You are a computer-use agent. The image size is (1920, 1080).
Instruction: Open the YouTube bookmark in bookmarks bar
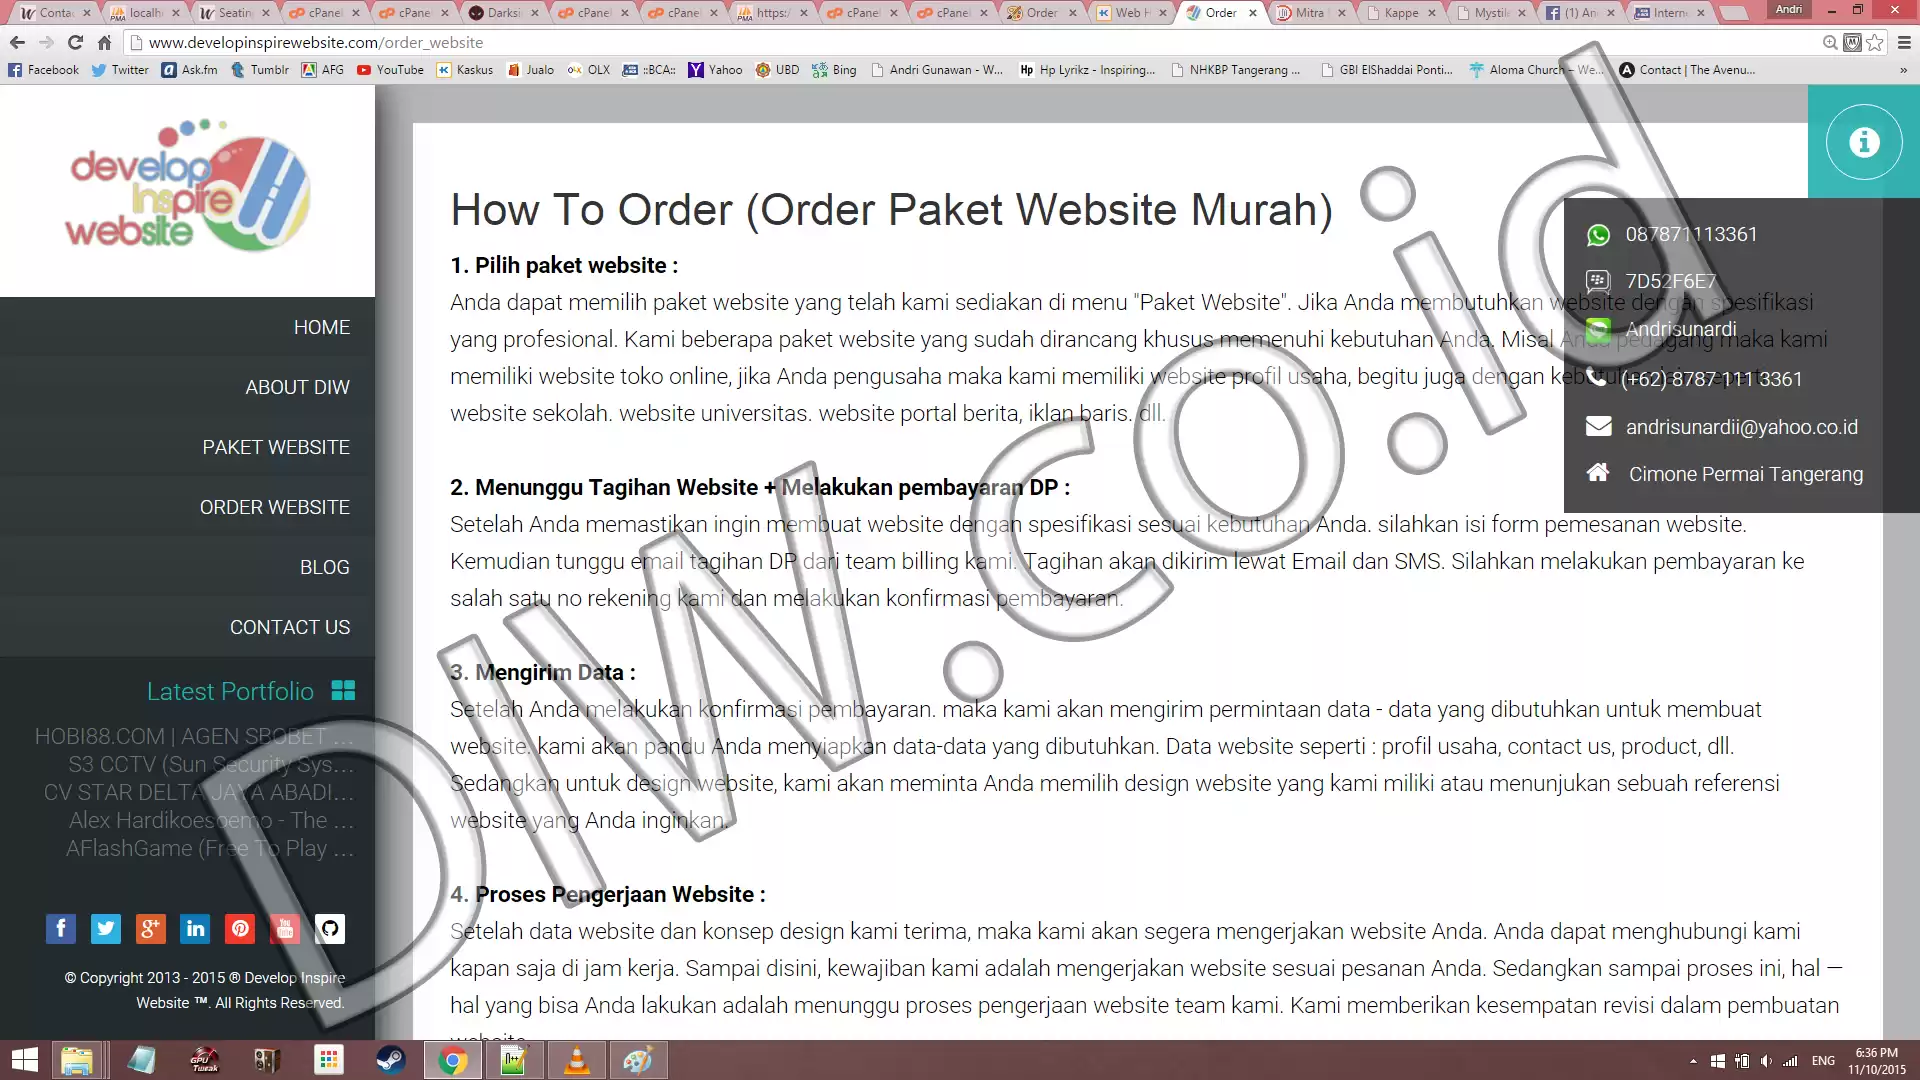[390, 70]
